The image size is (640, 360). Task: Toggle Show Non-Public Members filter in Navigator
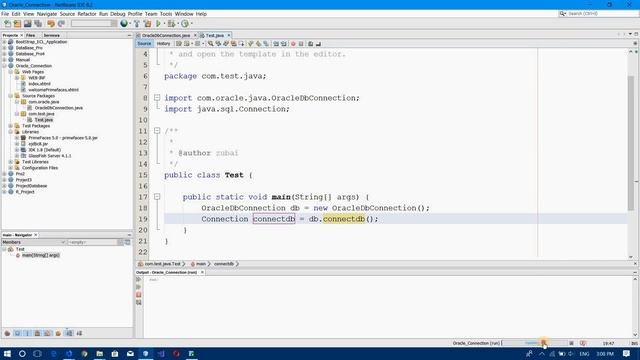(x=38, y=333)
